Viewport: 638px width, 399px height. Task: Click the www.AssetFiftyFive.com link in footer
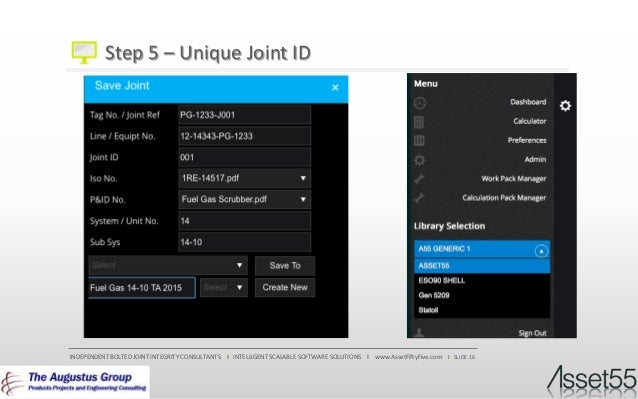click(408, 357)
